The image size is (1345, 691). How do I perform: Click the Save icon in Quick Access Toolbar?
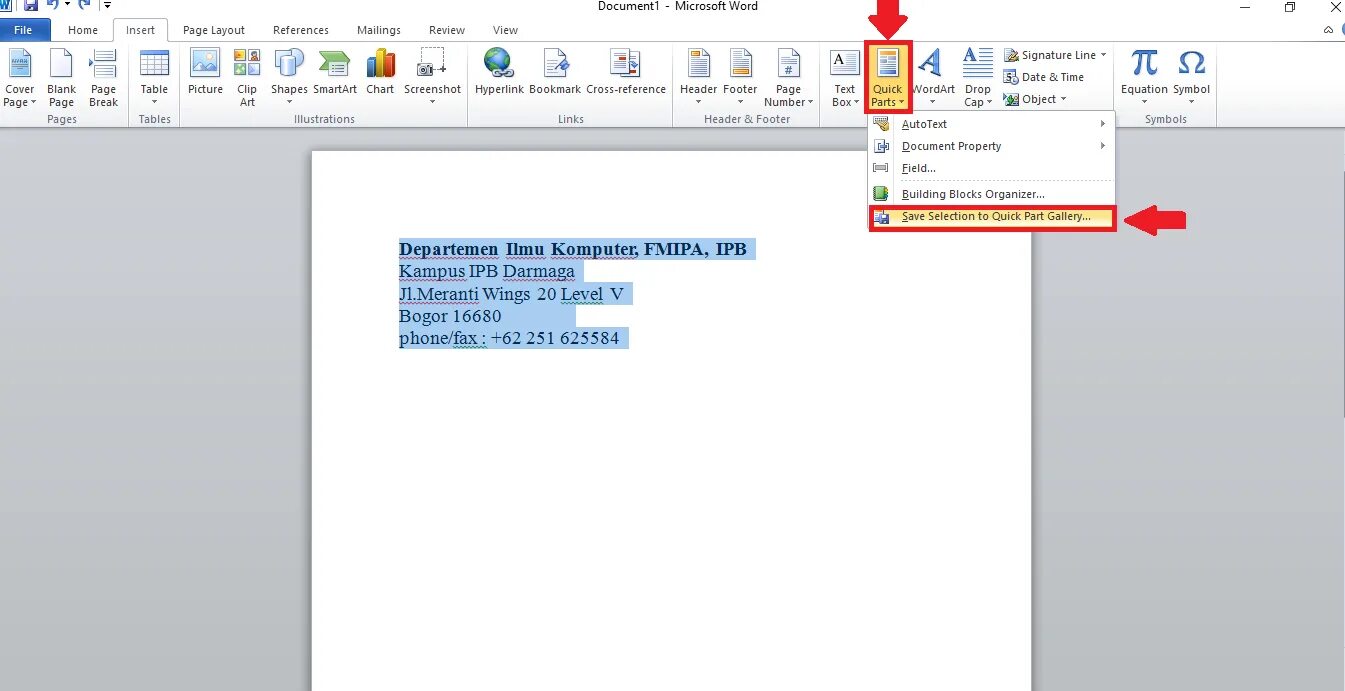pyautogui.click(x=30, y=6)
